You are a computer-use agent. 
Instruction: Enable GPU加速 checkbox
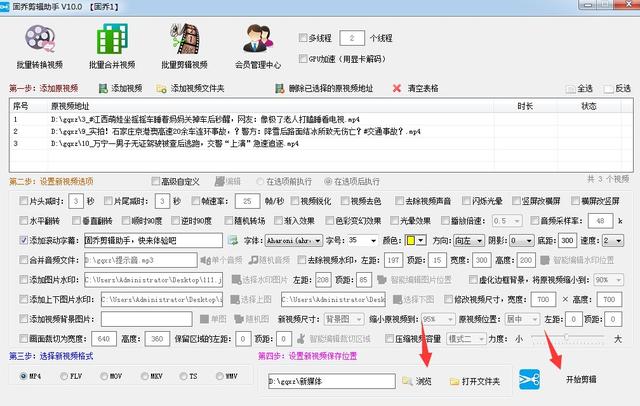303,59
